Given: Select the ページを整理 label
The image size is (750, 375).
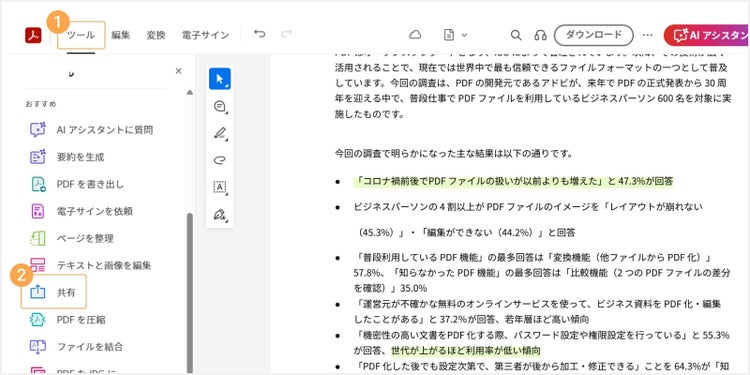Looking at the screenshot, I should 85,238.
